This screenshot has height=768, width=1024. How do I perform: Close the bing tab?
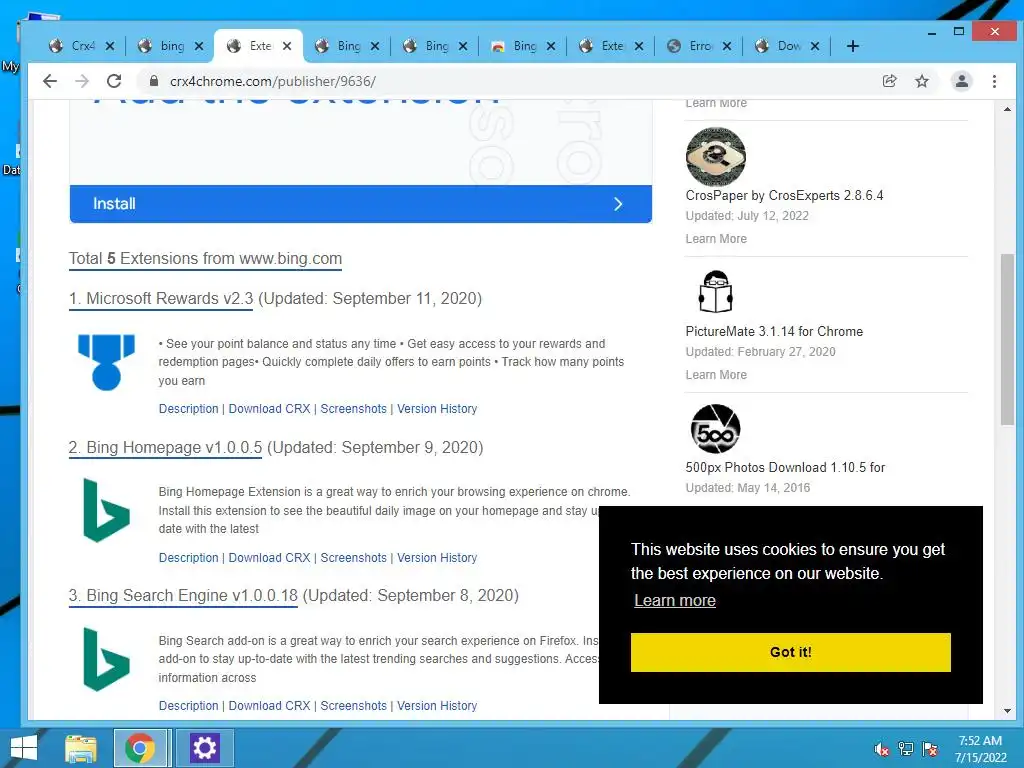199,46
